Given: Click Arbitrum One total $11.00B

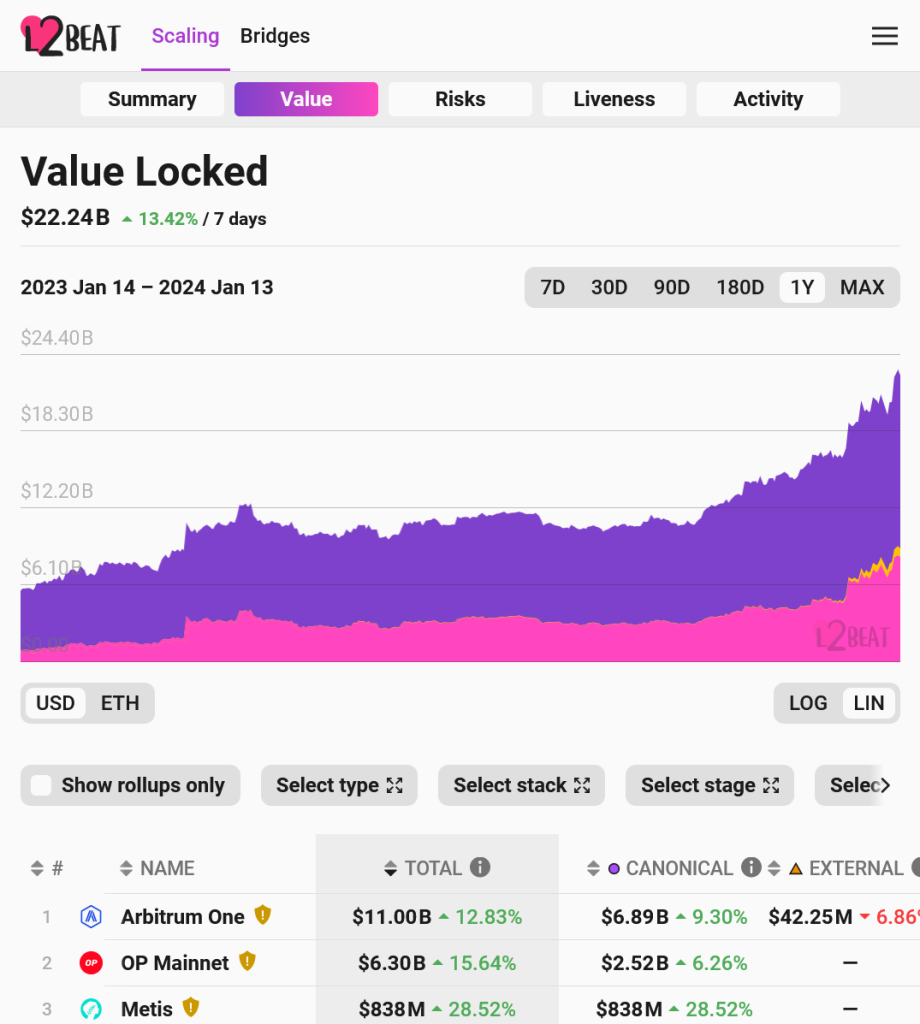Looking at the screenshot, I should point(392,917).
